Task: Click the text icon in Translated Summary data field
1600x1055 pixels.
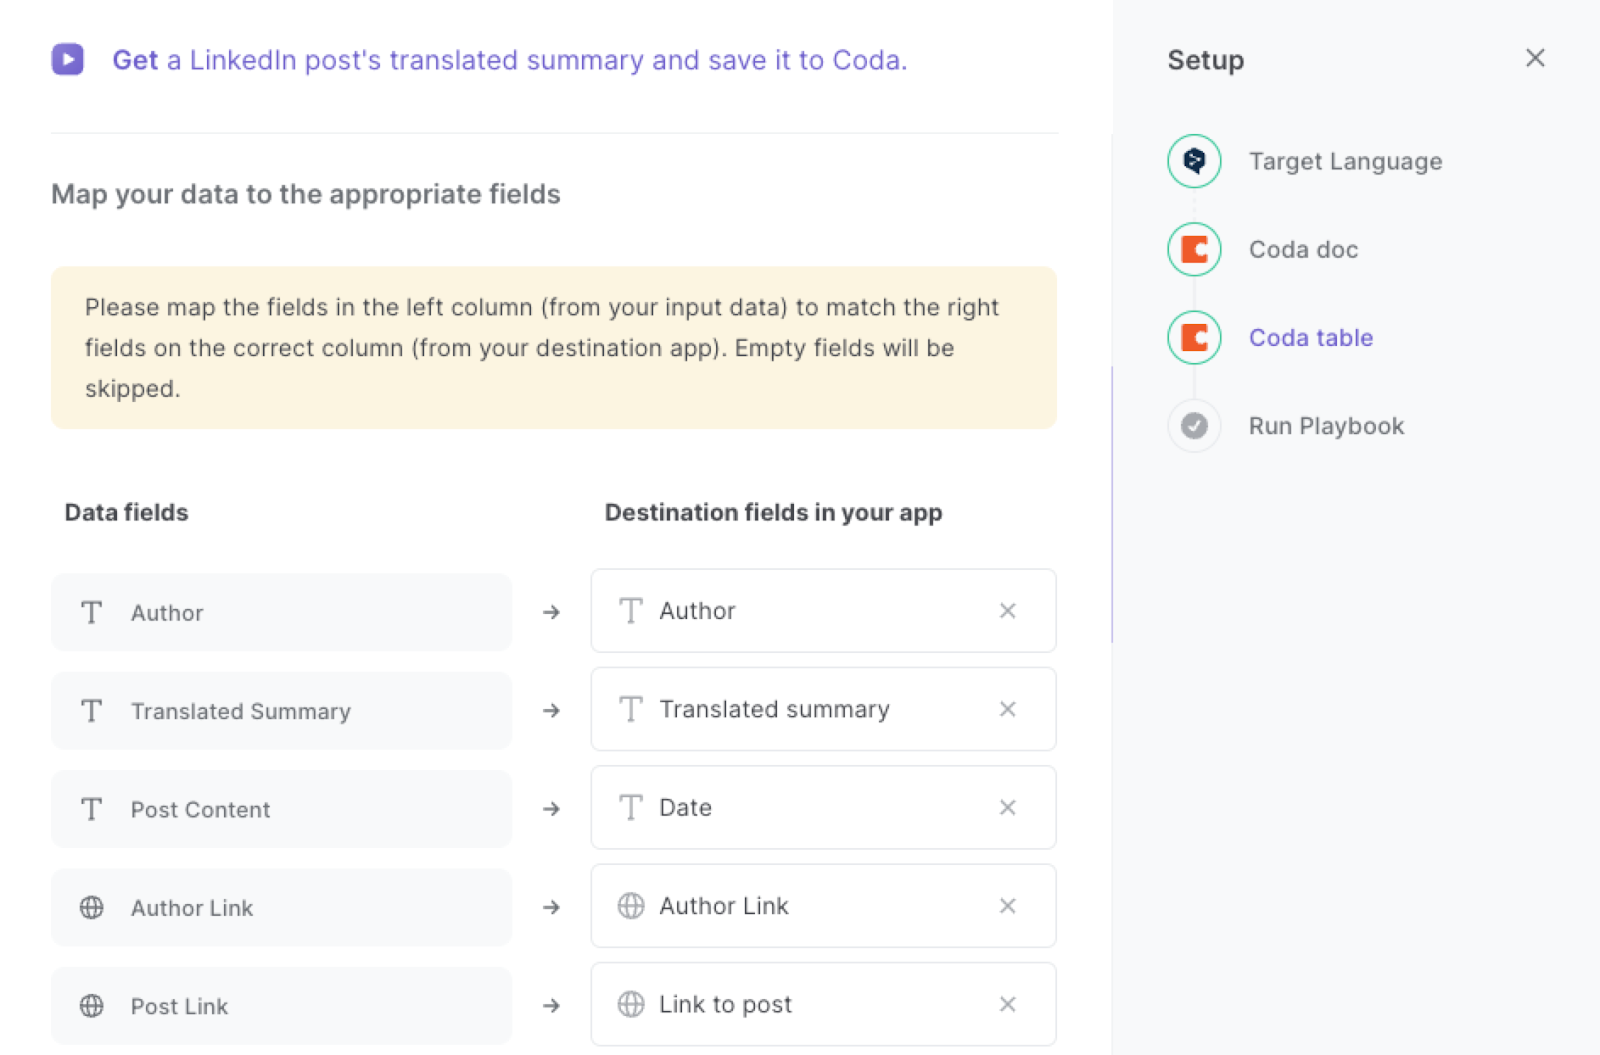Action: [92, 711]
